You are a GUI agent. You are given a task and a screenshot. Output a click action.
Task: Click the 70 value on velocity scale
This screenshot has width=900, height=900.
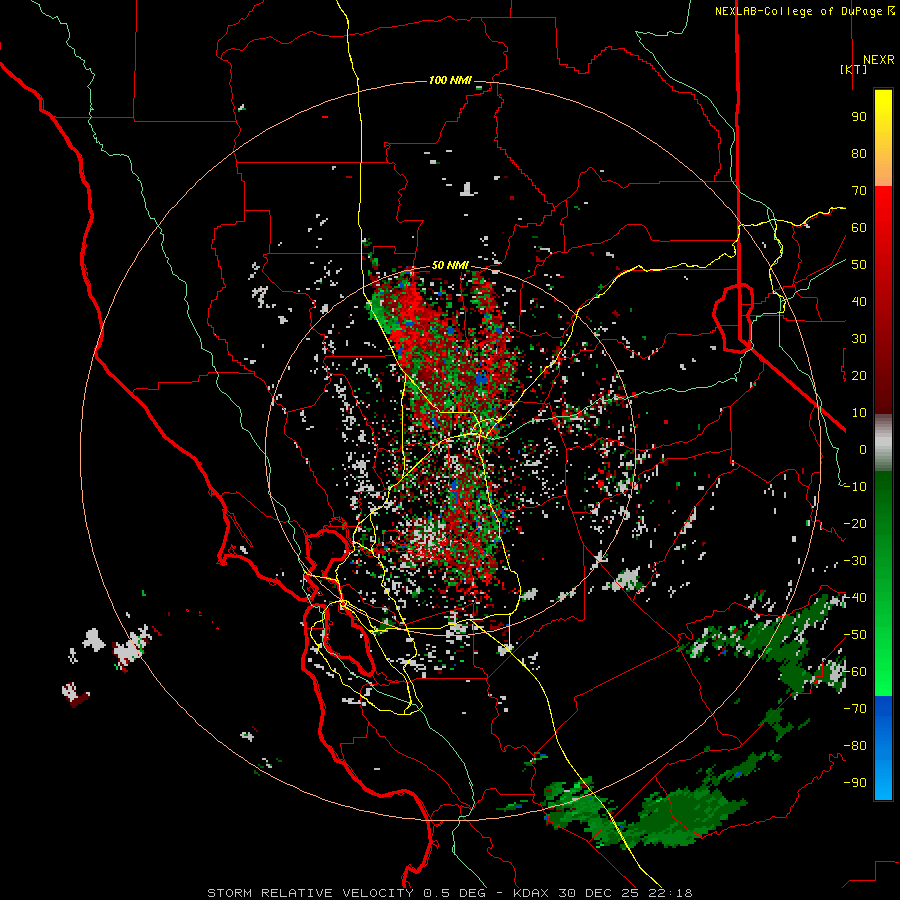coord(859,191)
